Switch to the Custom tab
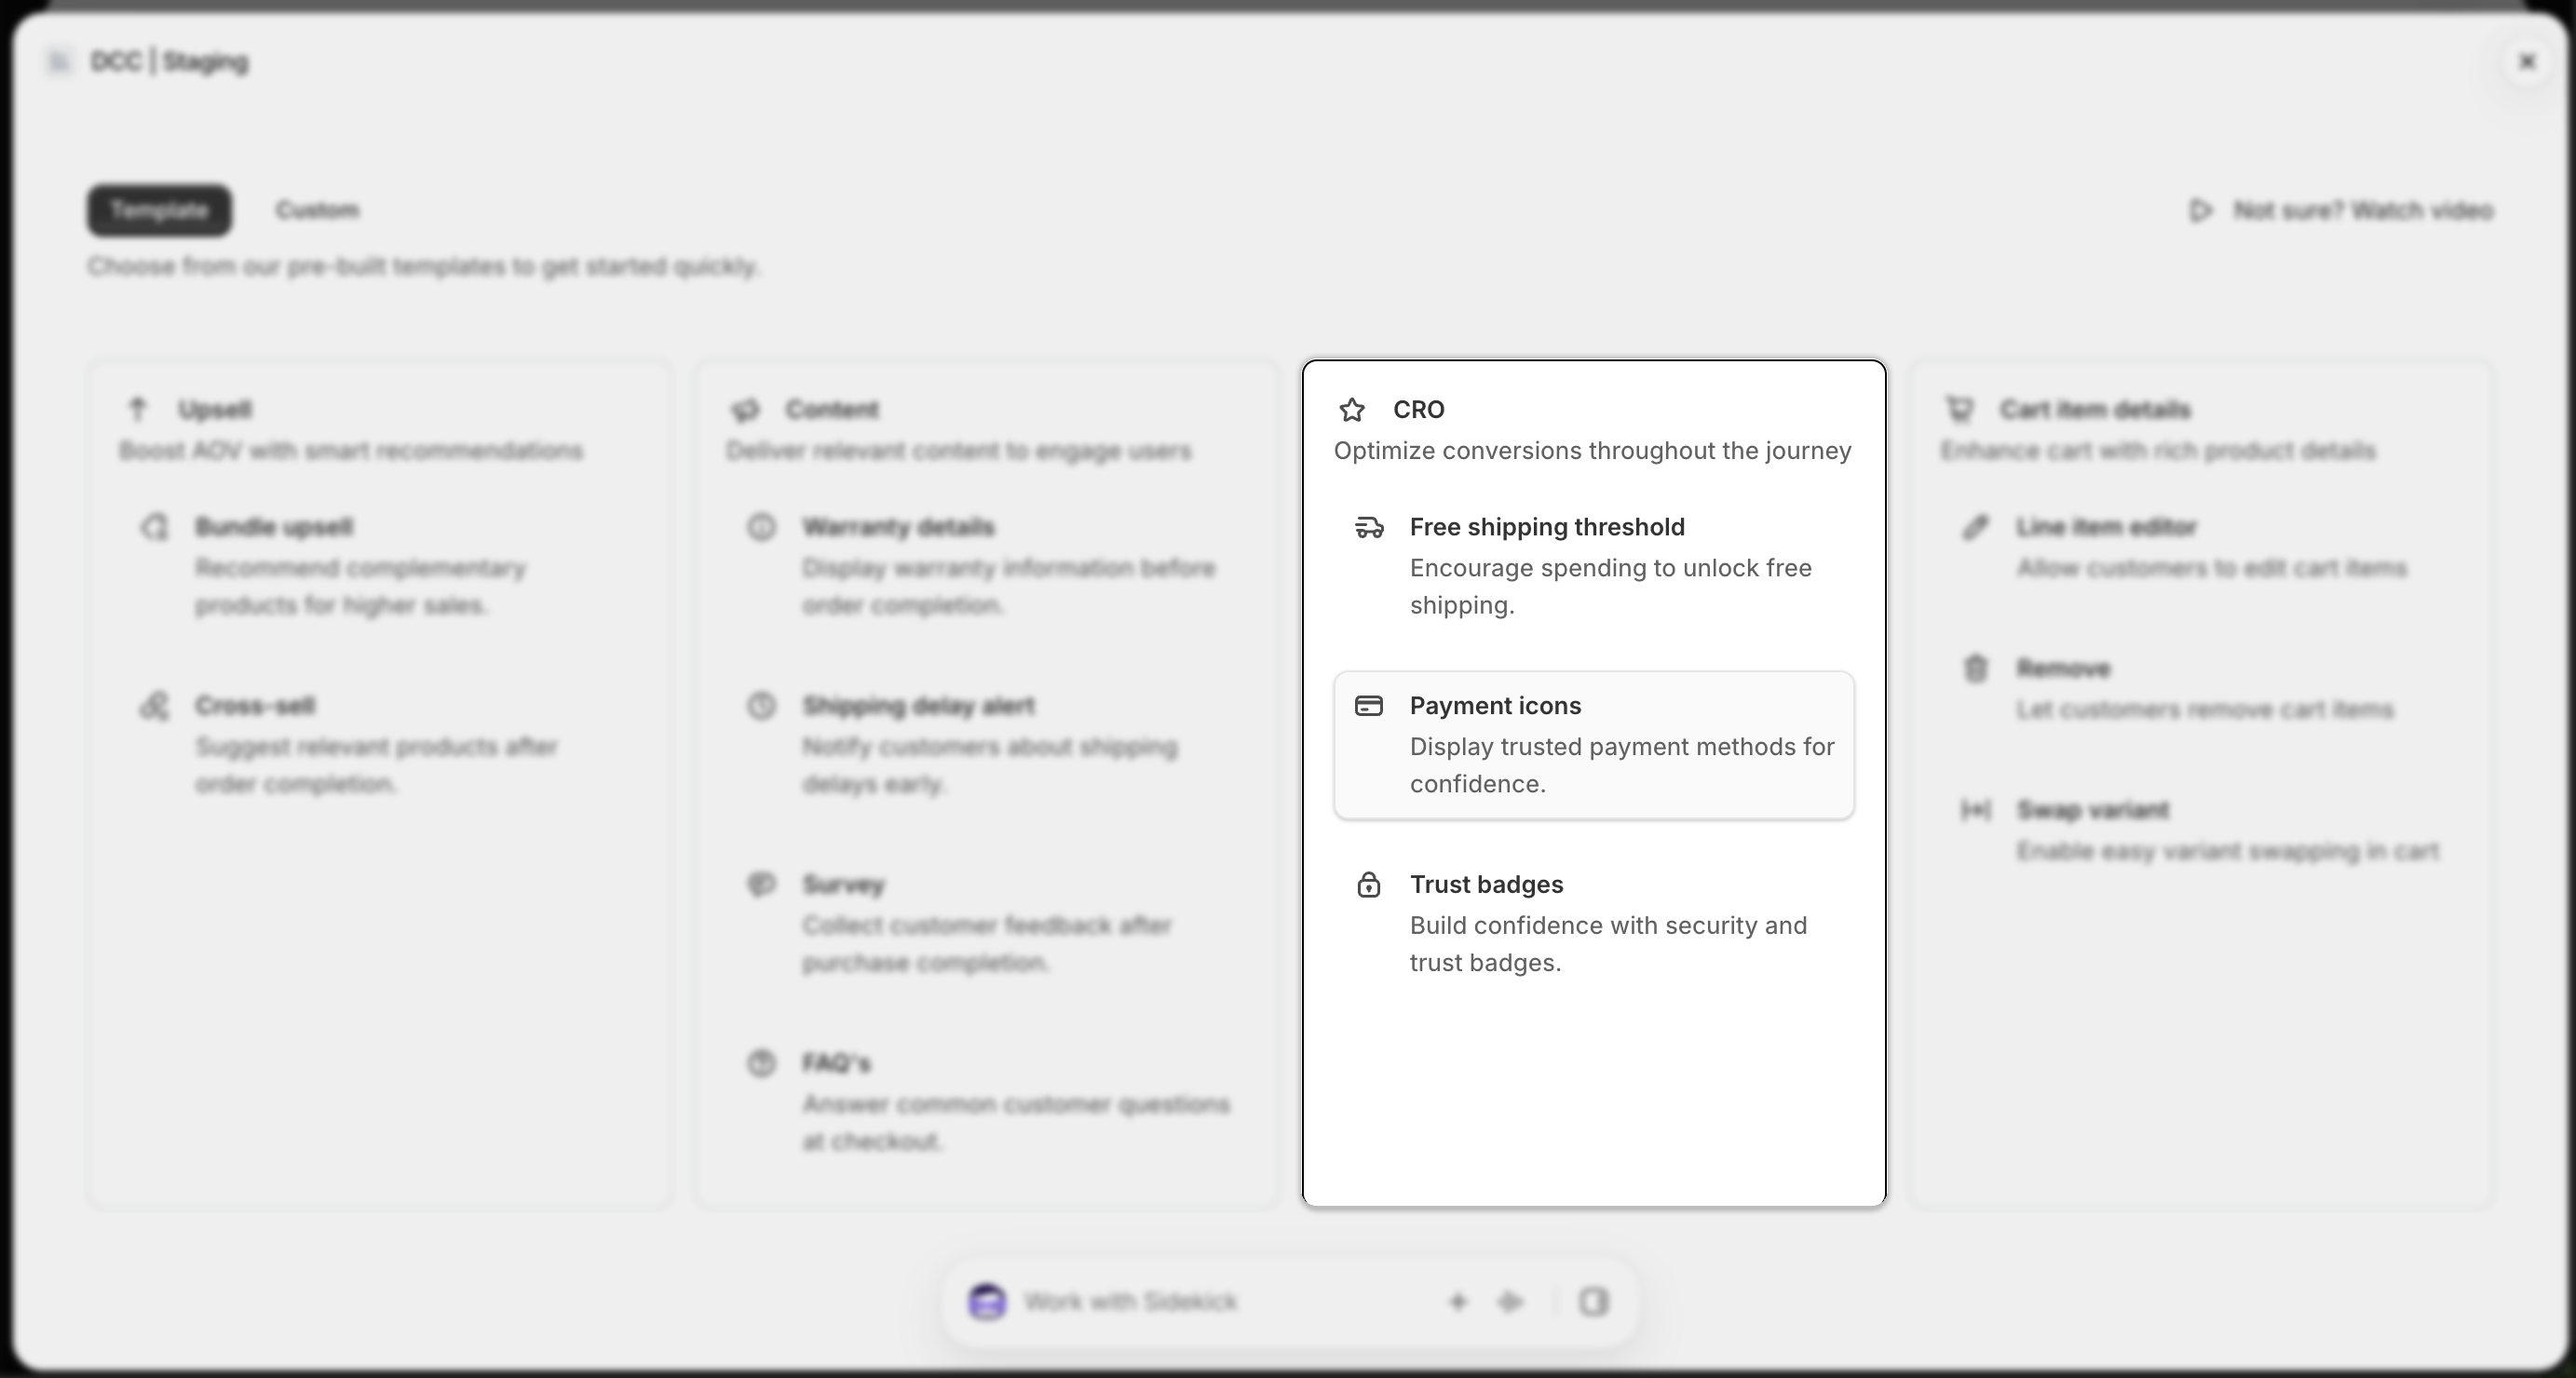Screen dimensions: 2576x1378 (317, 210)
